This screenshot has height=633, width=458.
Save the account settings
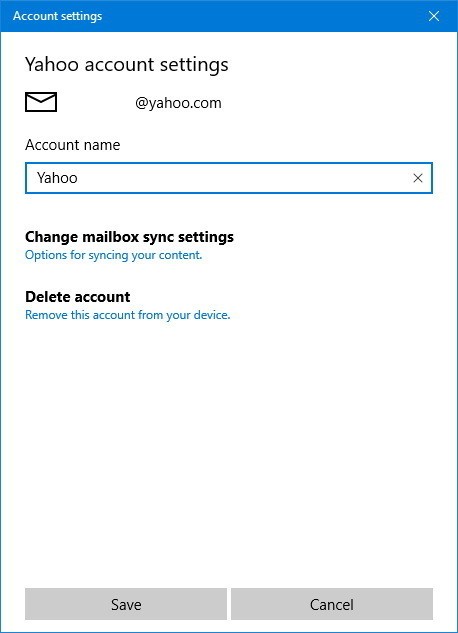tap(126, 604)
